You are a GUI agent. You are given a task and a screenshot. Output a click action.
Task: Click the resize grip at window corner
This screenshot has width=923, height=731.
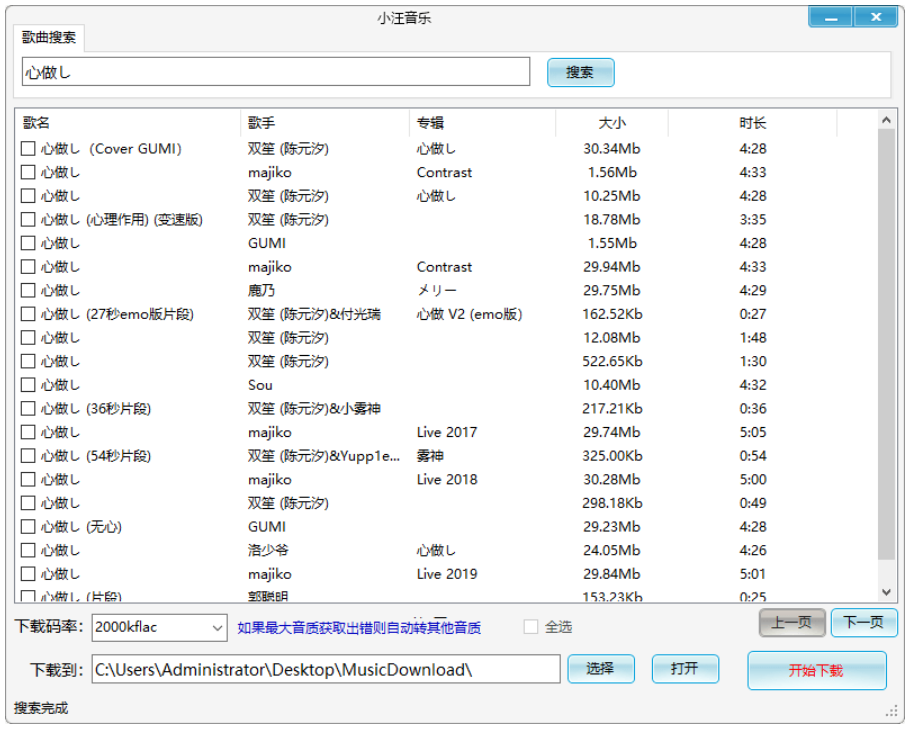click(892, 711)
